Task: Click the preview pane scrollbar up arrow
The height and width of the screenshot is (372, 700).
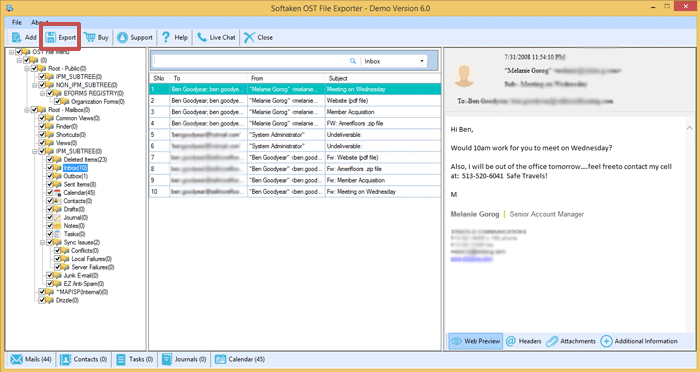Action: [690, 128]
